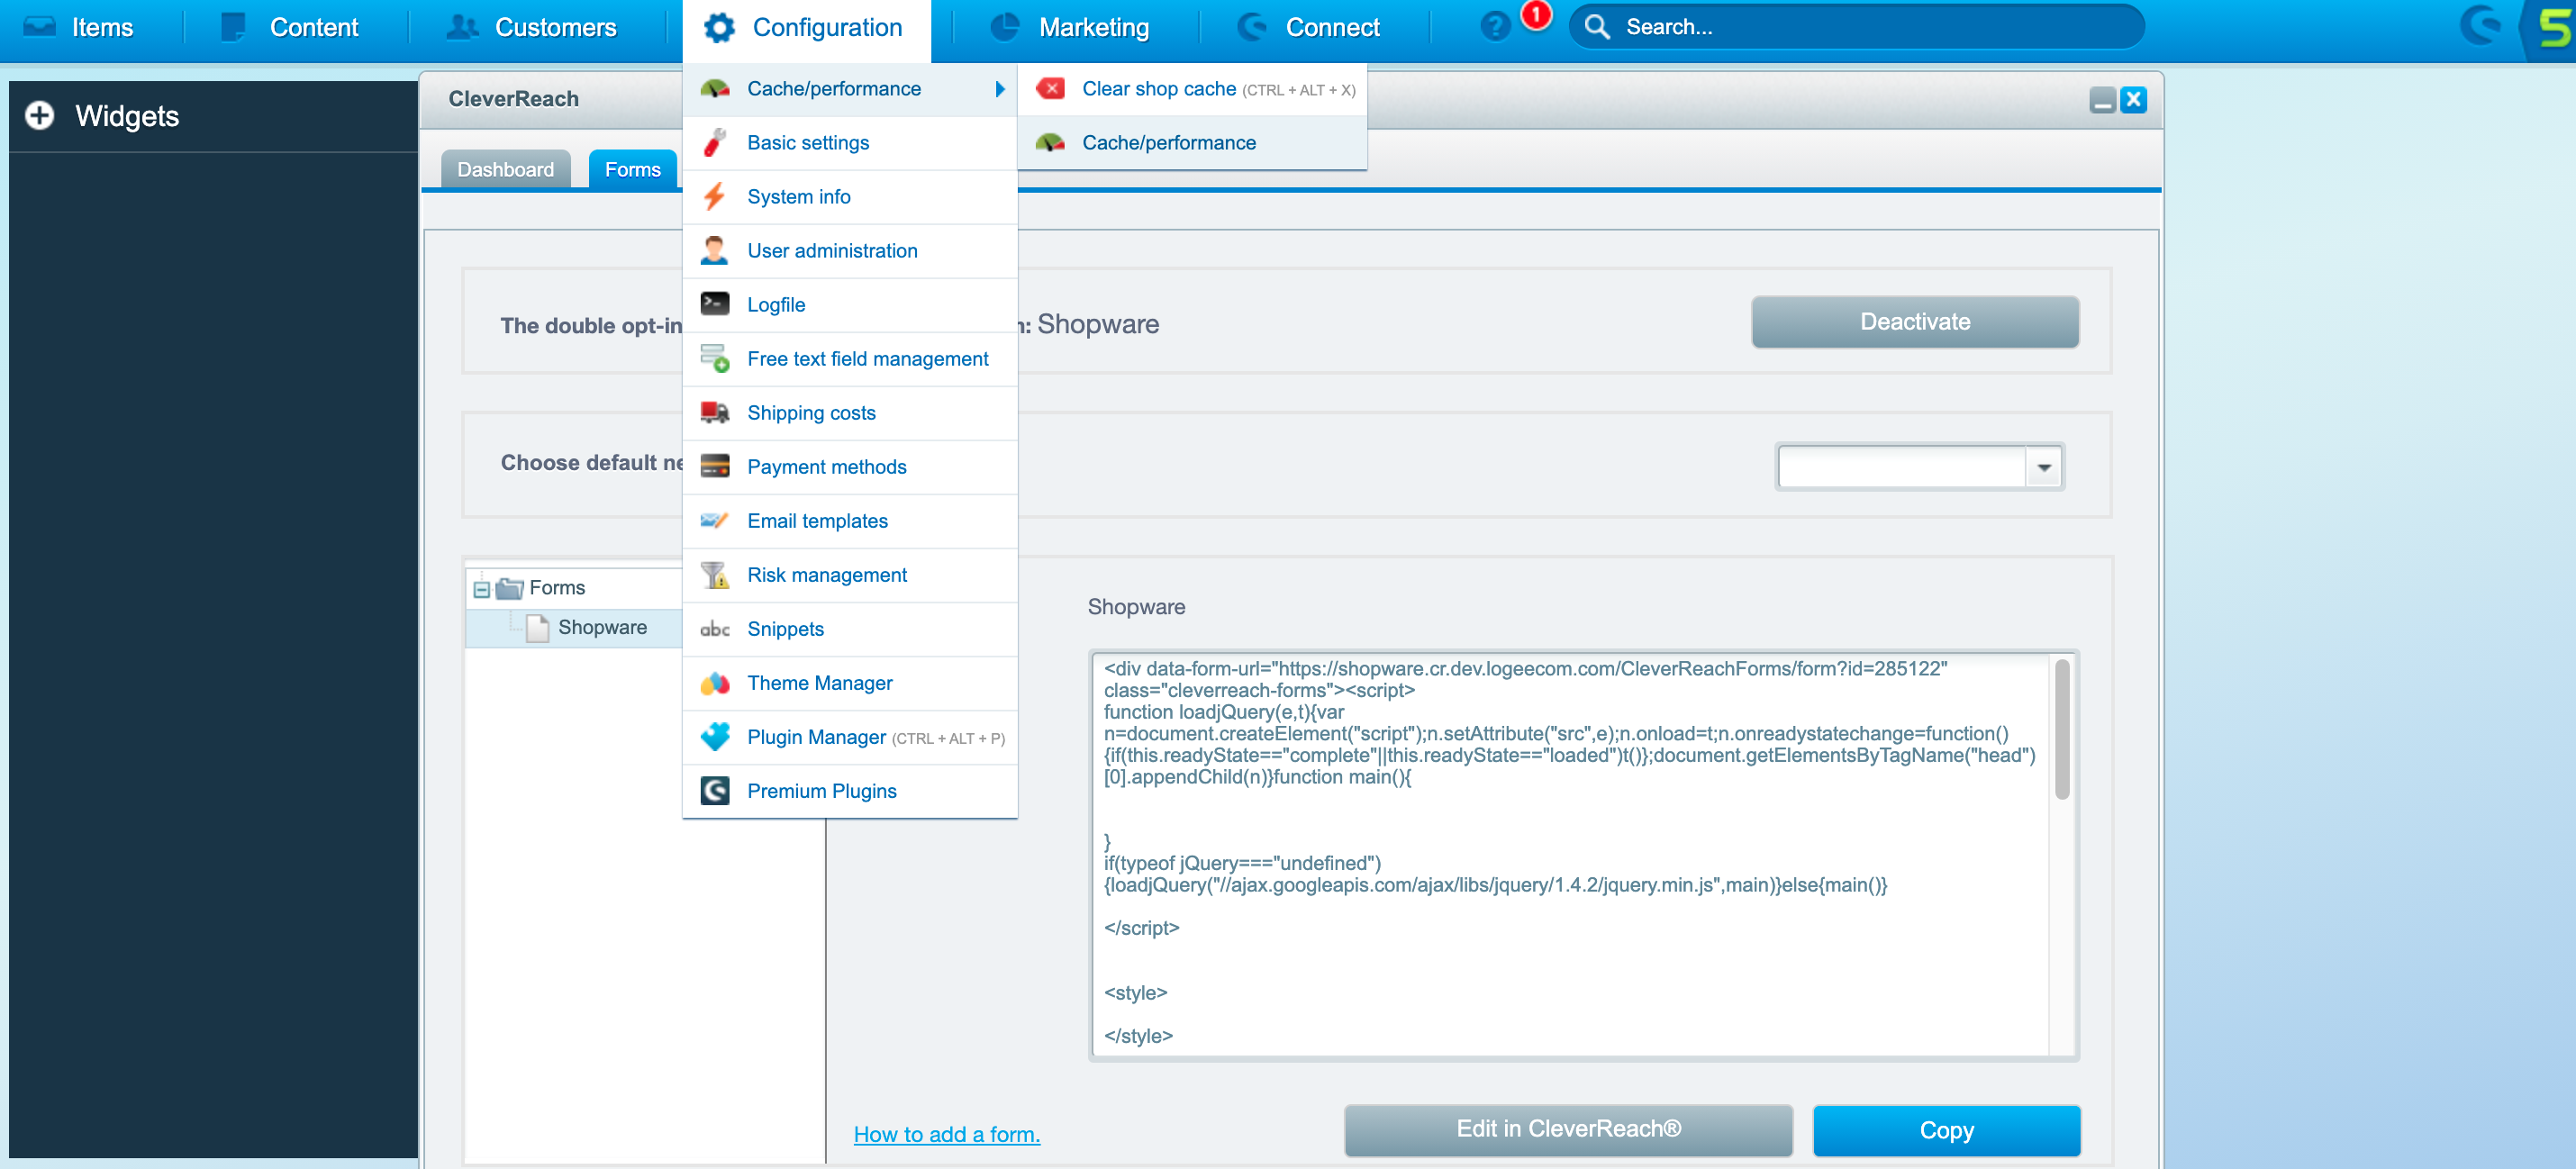This screenshot has width=2576, height=1169.
Task: Switch to the Dashboard tab
Action: pos(505,169)
